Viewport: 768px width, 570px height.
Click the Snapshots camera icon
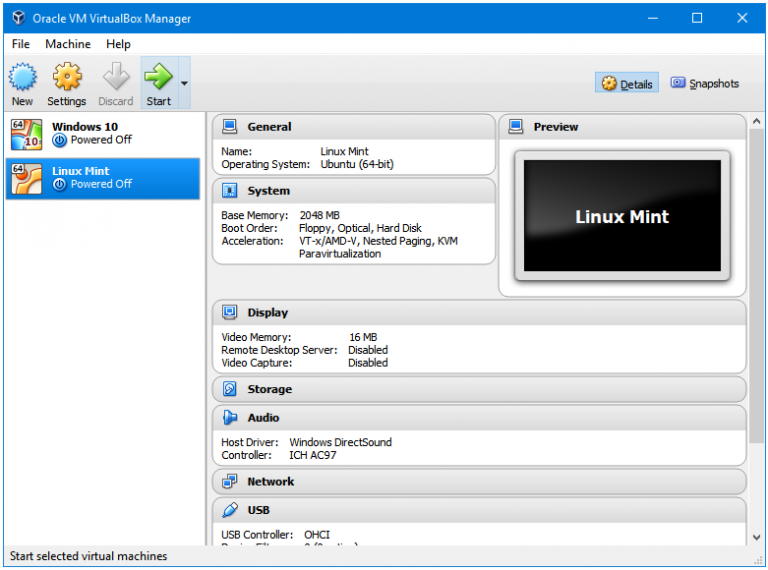[x=678, y=83]
